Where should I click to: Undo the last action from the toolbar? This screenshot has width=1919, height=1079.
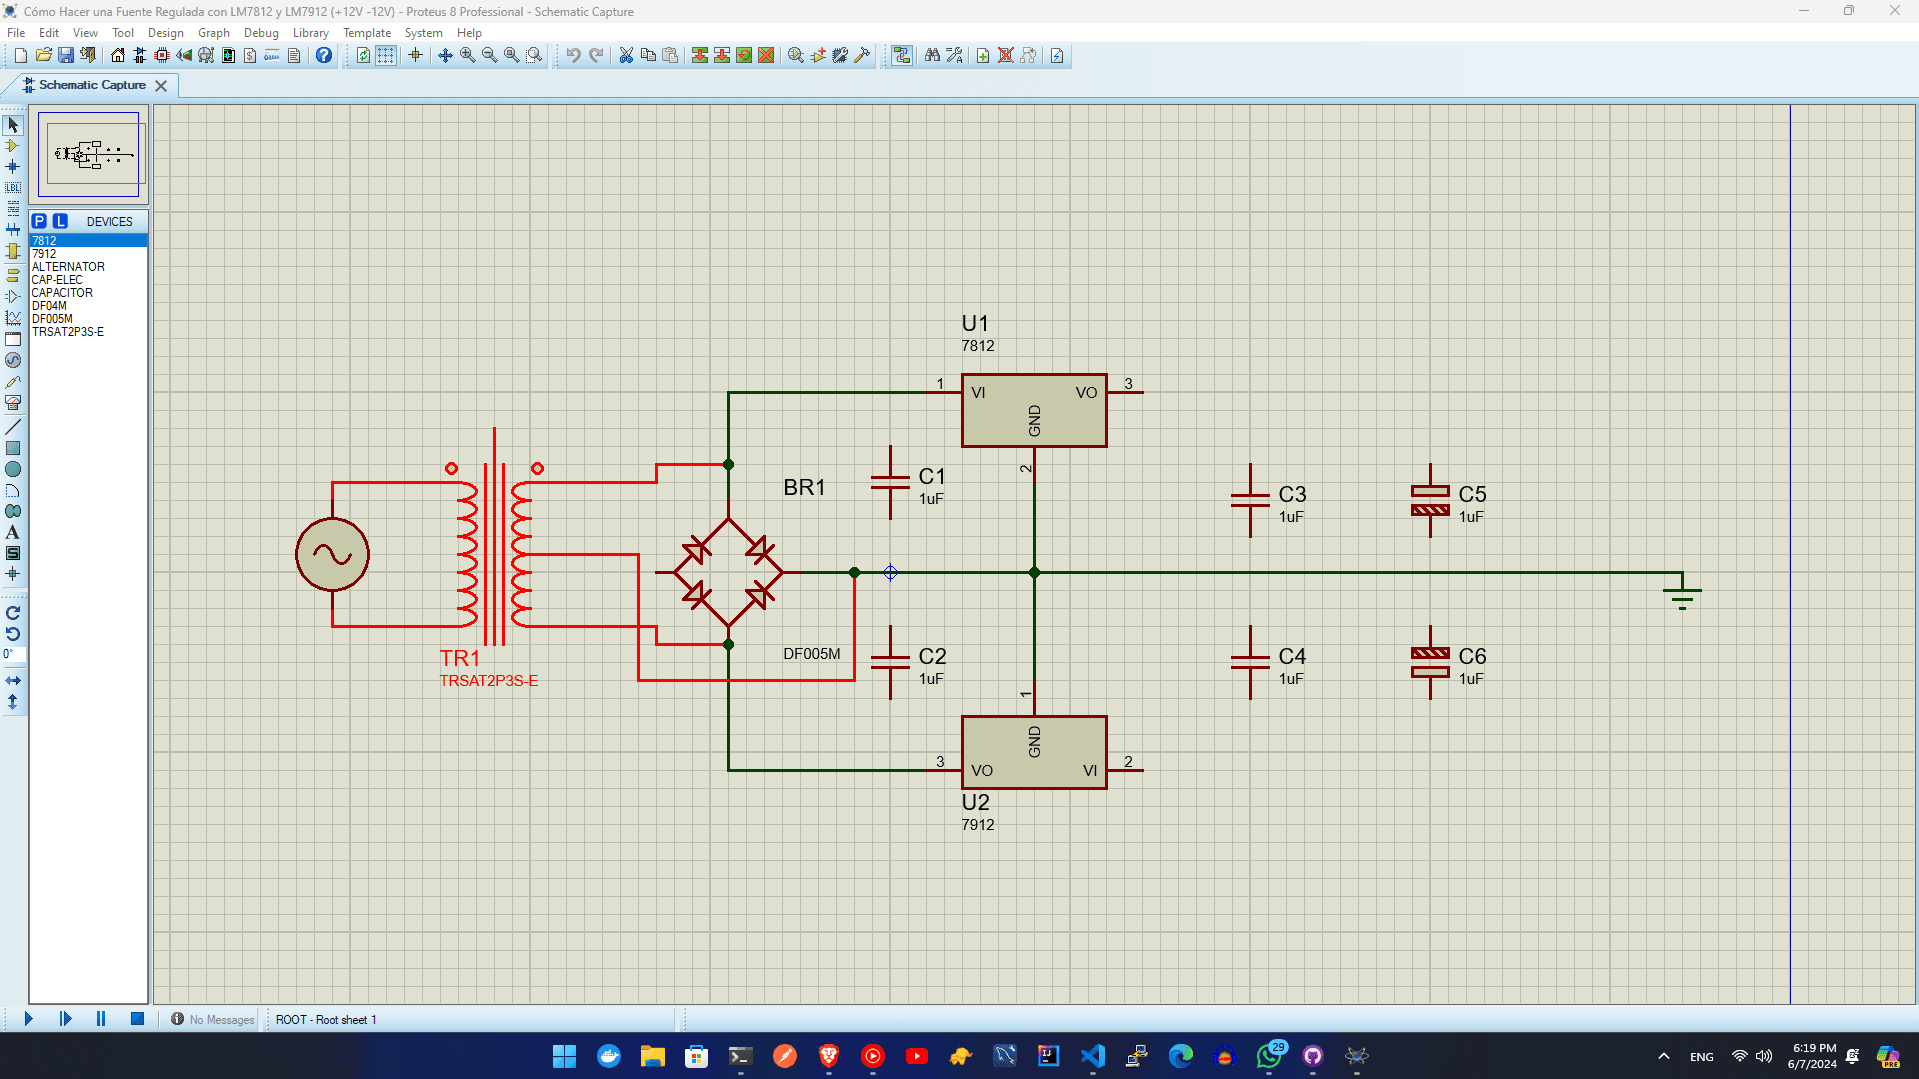[573, 56]
